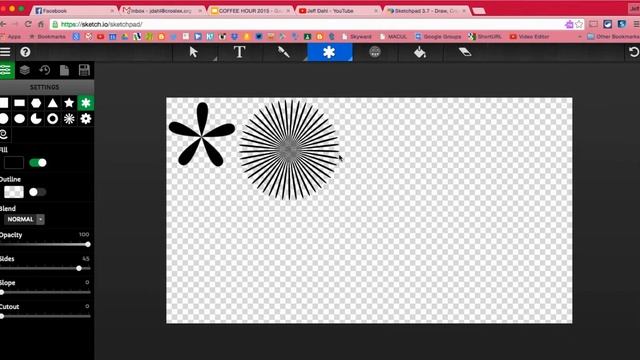
Task: Turn on the Outline toggle
Action: coord(38,192)
